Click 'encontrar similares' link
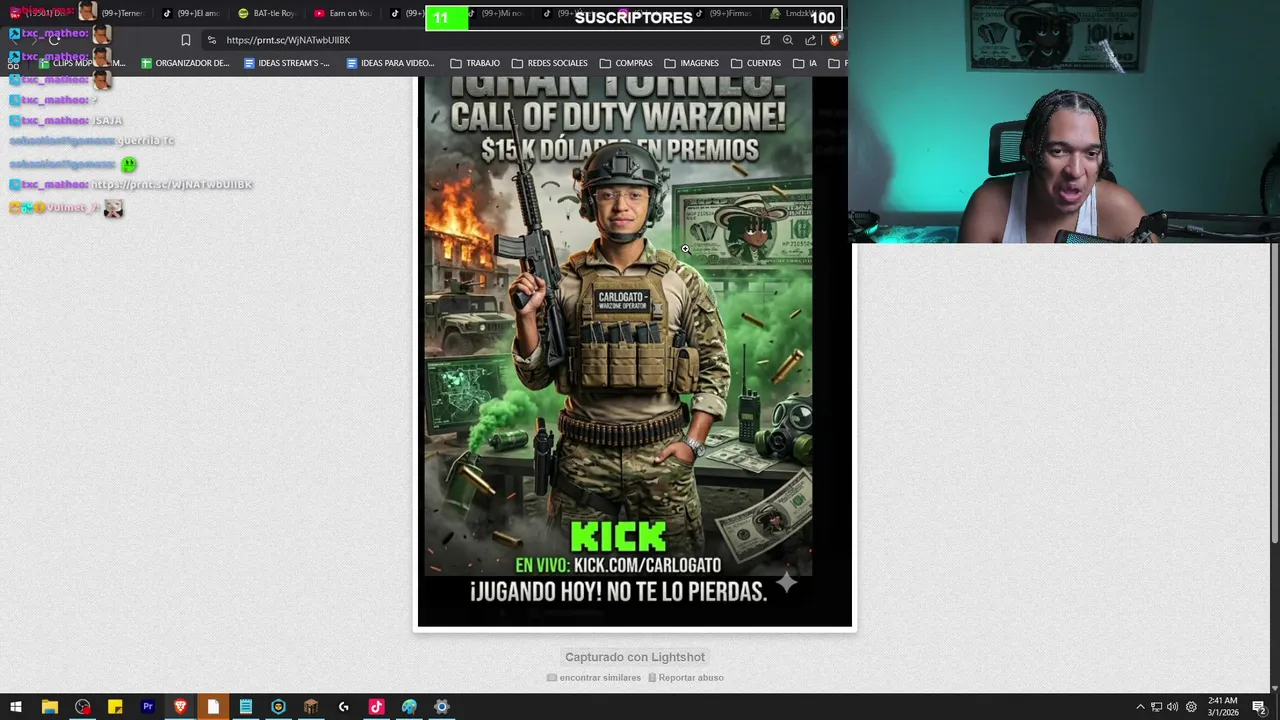1280x720 pixels. [x=594, y=678]
